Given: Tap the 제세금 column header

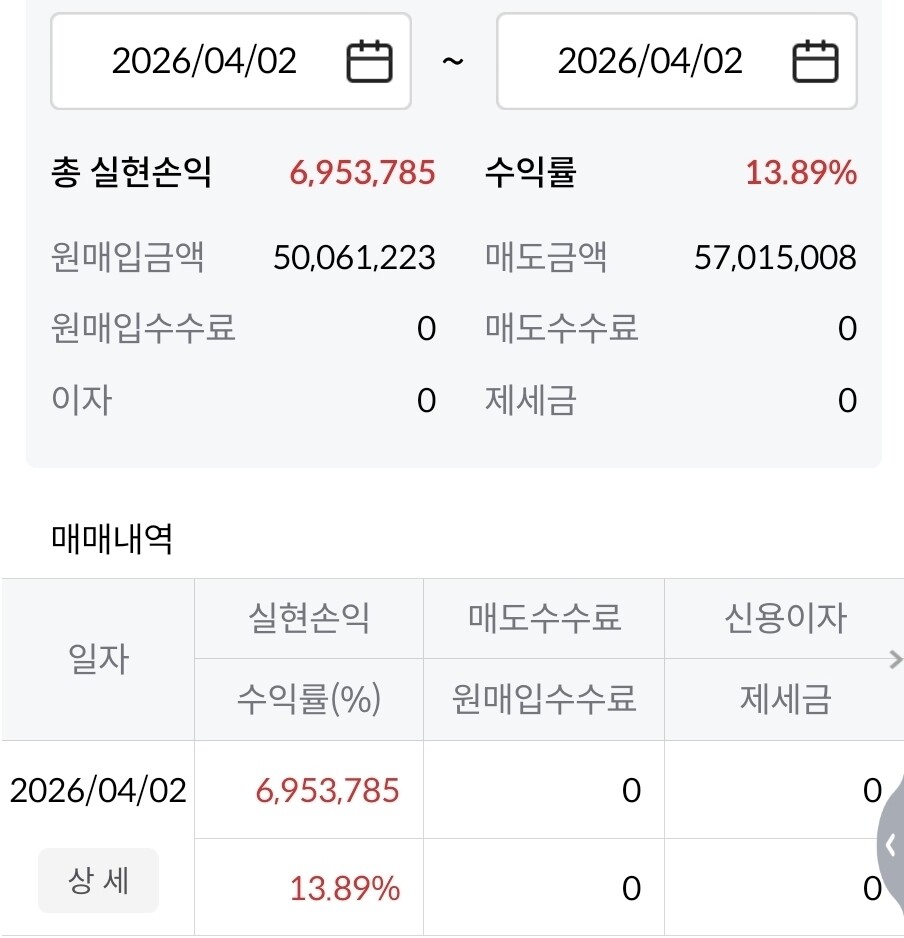Looking at the screenshot, I should coord(784,699).
